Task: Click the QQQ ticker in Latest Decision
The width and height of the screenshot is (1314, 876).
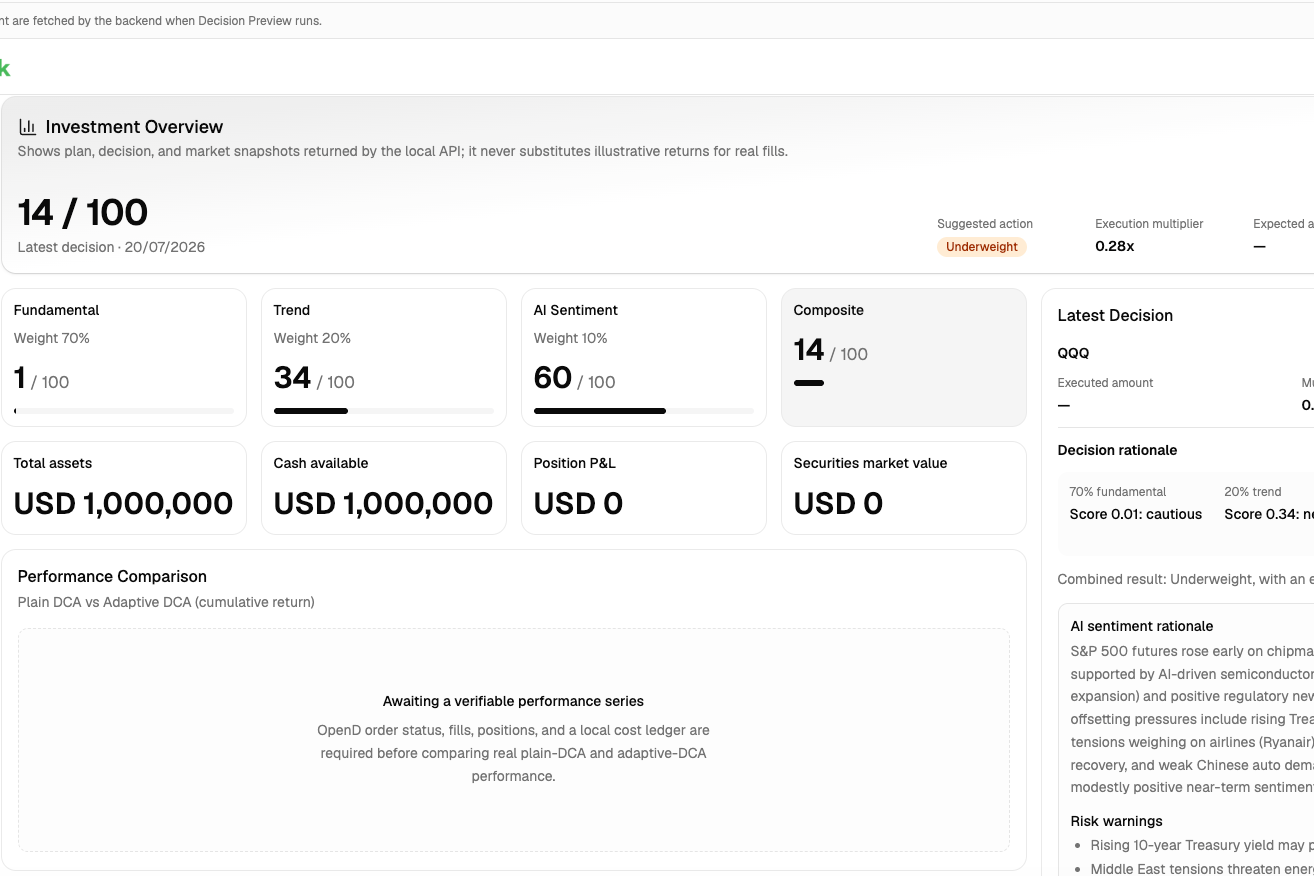Action: (x=1073, y=353)
